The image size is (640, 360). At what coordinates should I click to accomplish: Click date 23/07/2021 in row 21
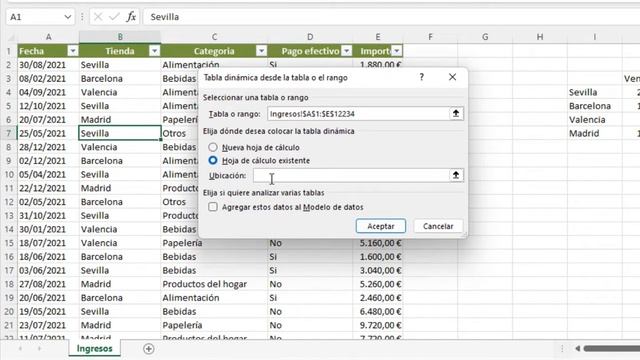(48, 325)
